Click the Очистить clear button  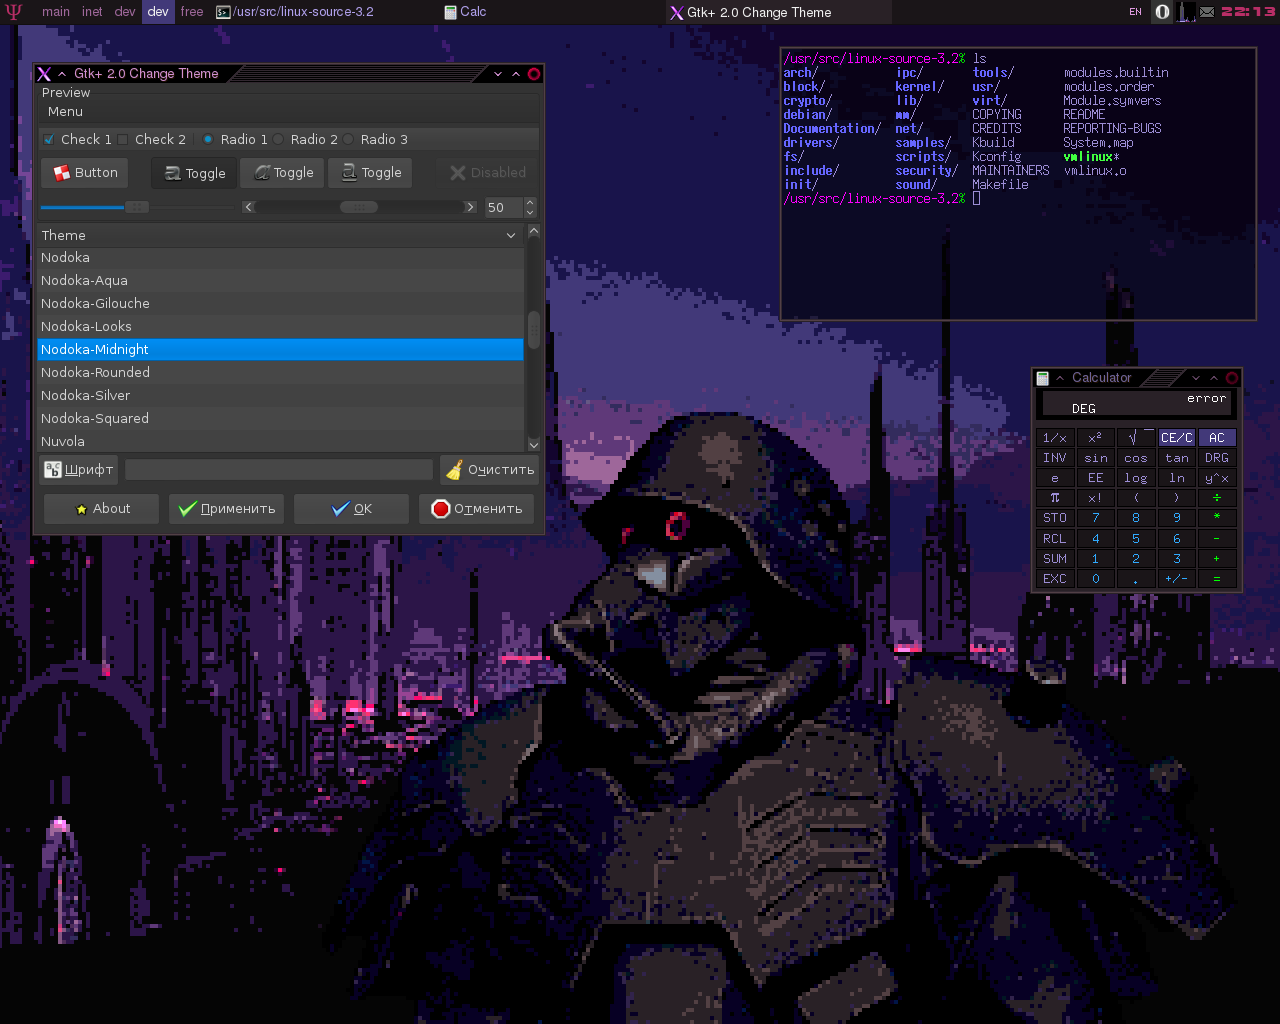490,469
